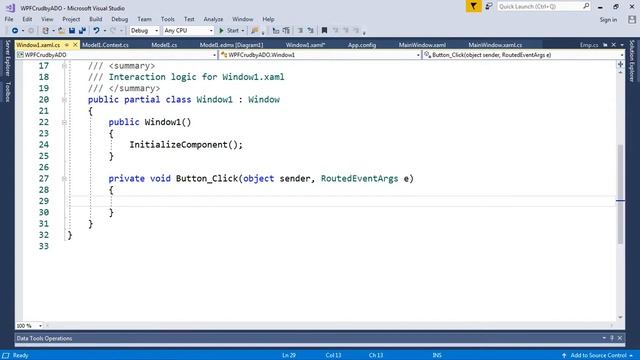
Task: Open the Edit menu
Action: (27, 19)
